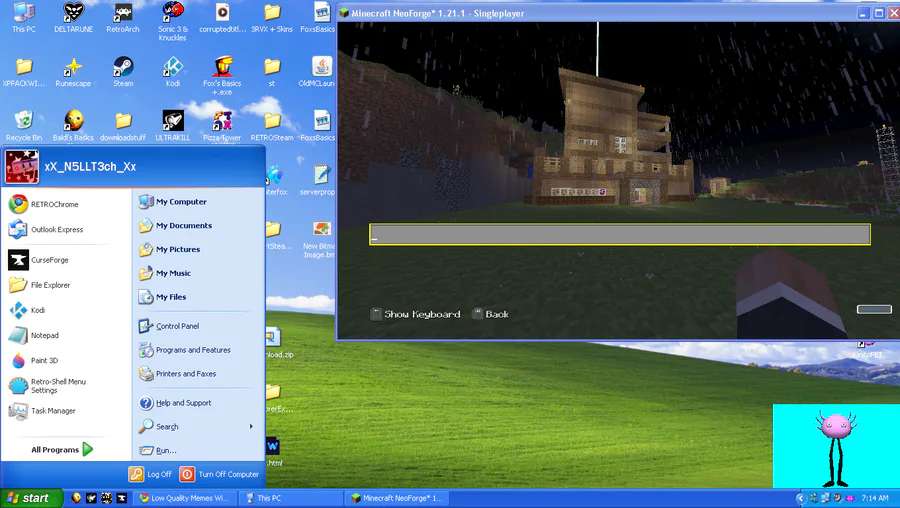Switch to This PC taskbar button
Screen dimensions: 900x508
point(291,498)
